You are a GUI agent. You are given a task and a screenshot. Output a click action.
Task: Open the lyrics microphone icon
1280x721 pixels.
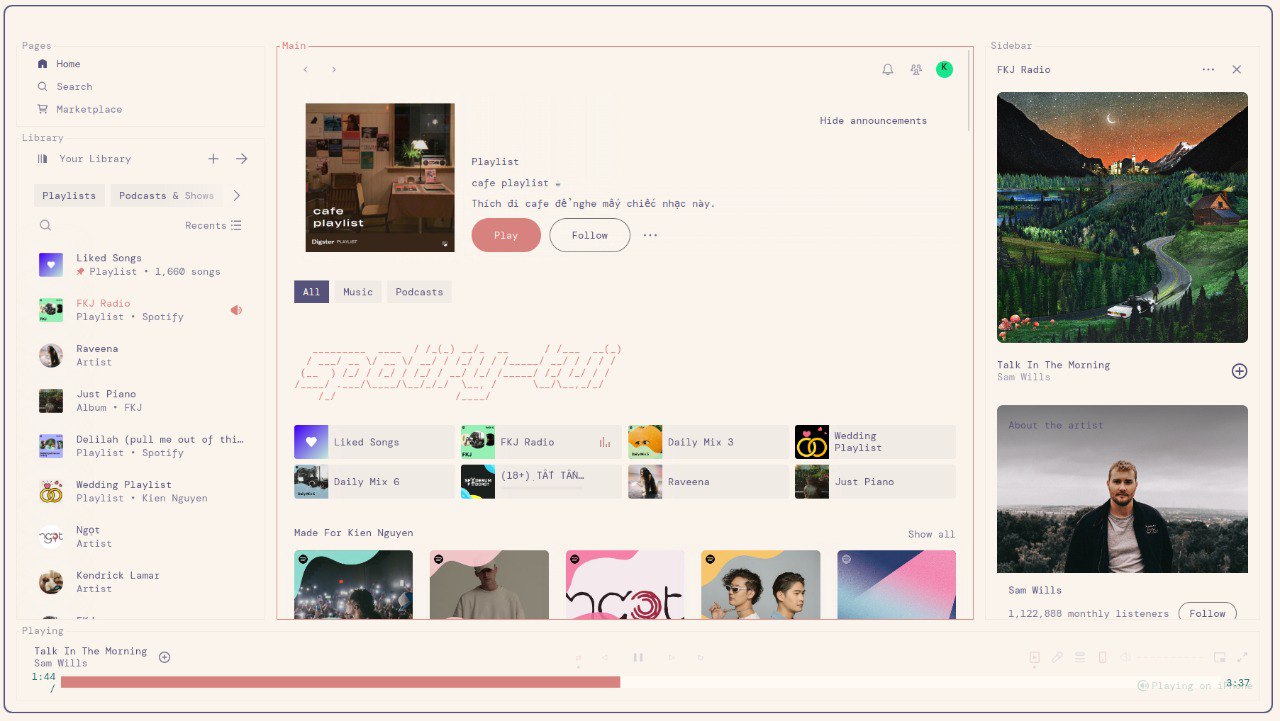click(1057, 657)
